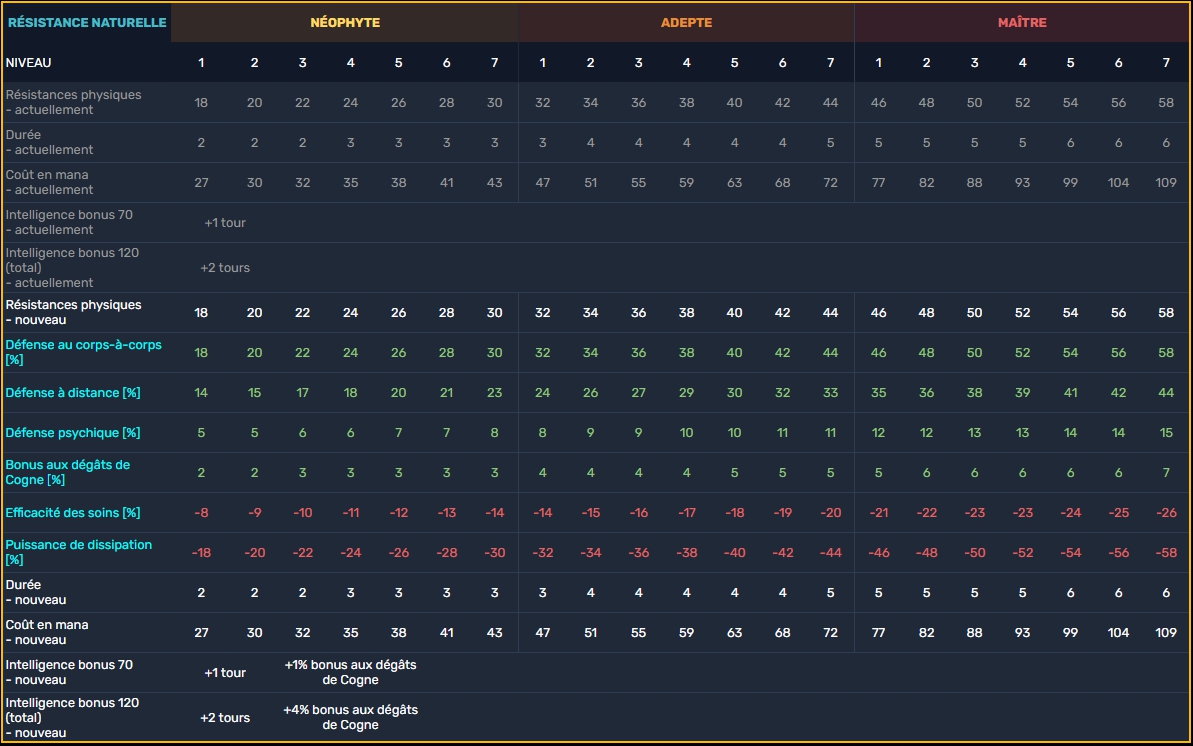Click 63 in 'Coût en mana - nouveau' row
This screenshot has width=1193, height=746.
734,633
